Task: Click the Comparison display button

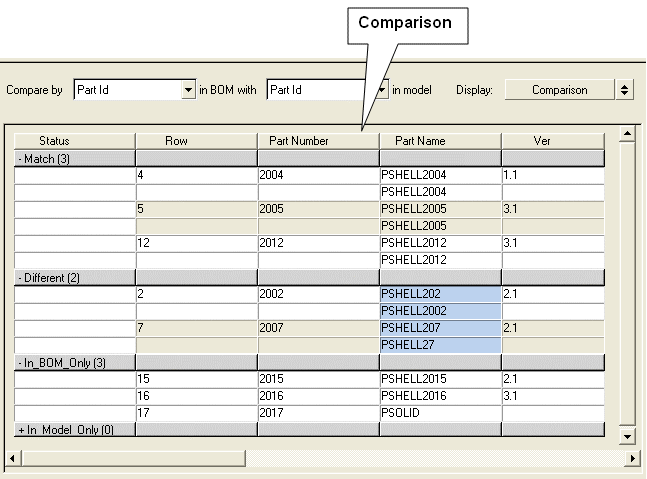Action: [559, 90]
